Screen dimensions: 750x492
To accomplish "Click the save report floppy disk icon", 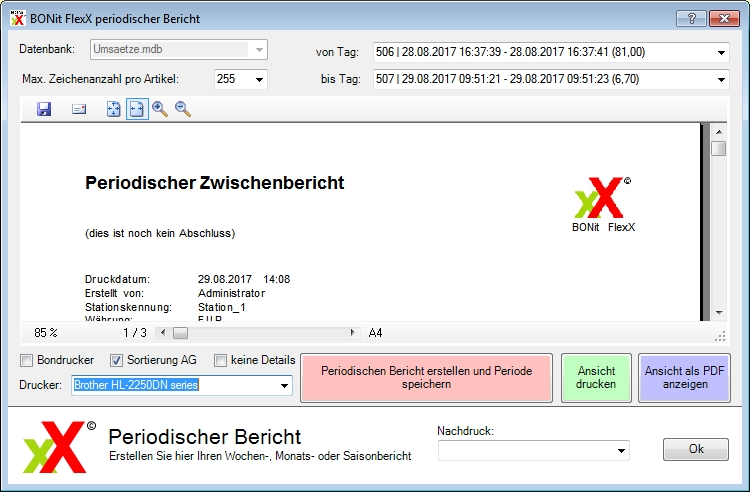I will [44, 109].
